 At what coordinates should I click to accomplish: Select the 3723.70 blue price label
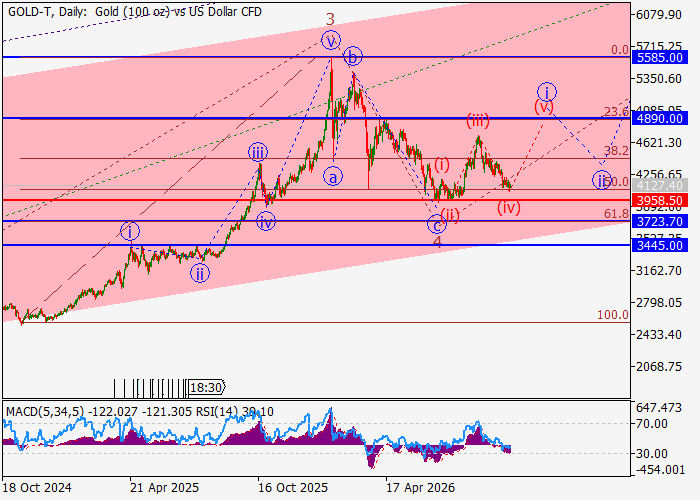click(660, 221)
